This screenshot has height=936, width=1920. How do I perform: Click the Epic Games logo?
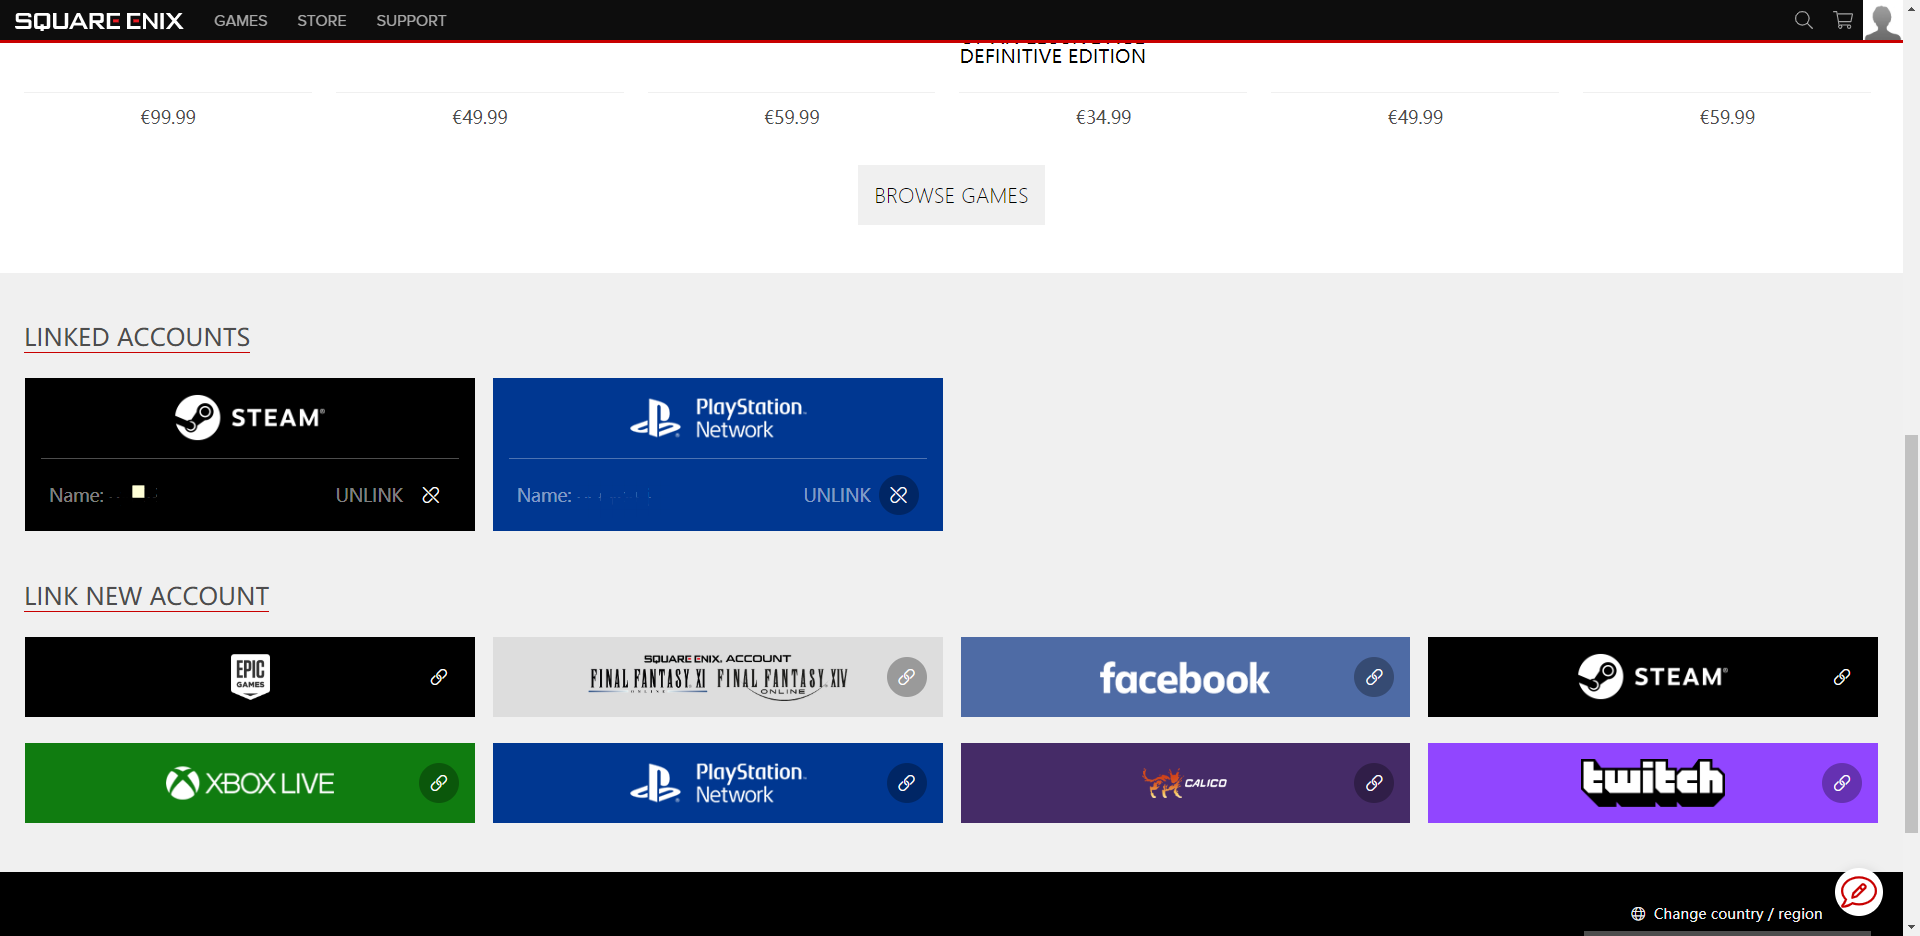coord(250,677)
